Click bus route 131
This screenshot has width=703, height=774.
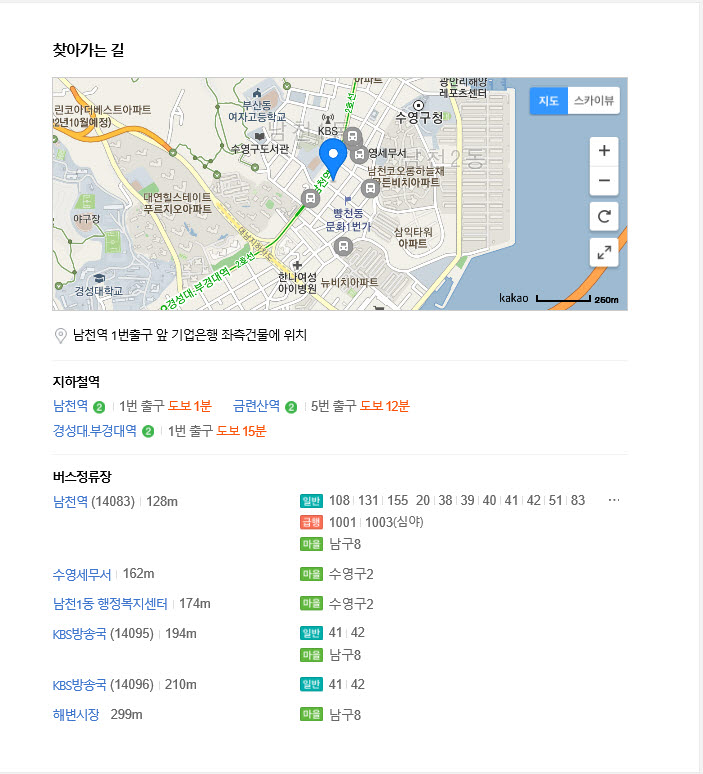coord(368,501)
